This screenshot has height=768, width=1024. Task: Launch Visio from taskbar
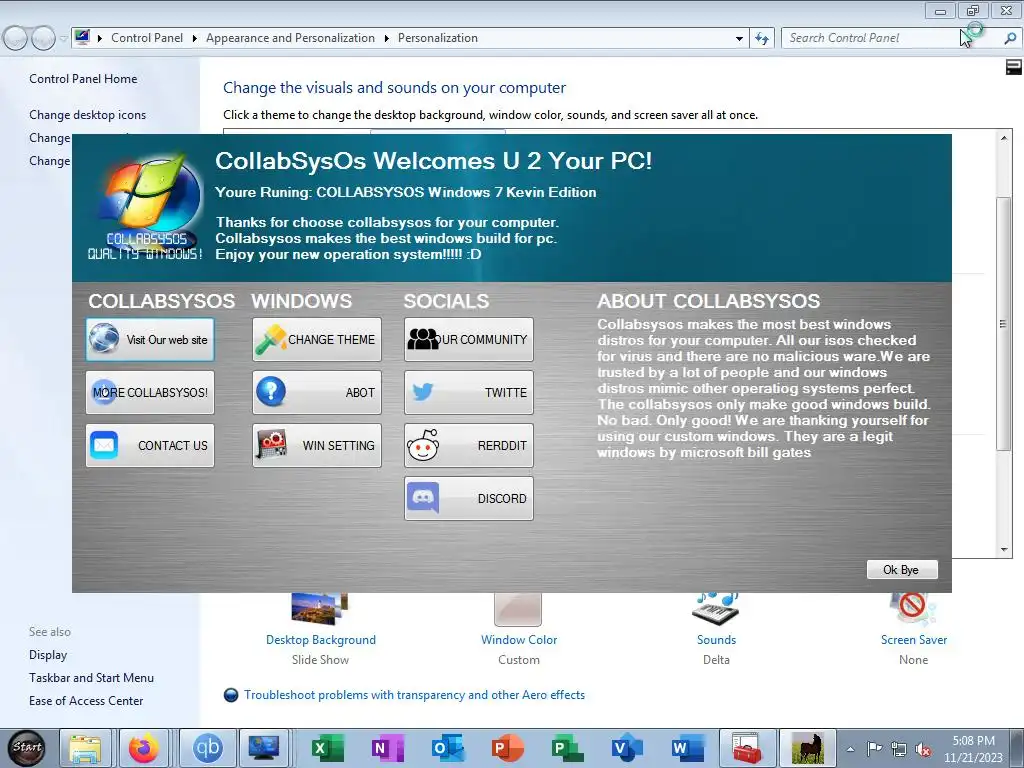(x=627, y=748)
